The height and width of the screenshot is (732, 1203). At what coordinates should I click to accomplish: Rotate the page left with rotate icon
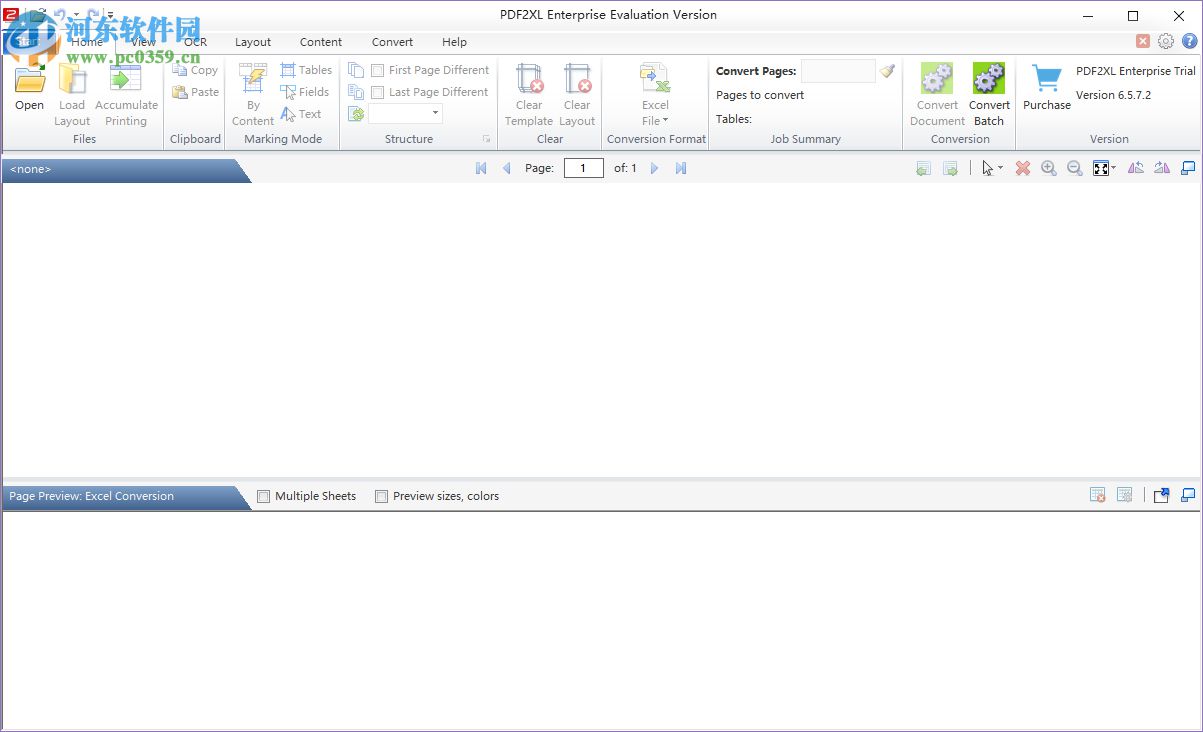pos(1135,168)
